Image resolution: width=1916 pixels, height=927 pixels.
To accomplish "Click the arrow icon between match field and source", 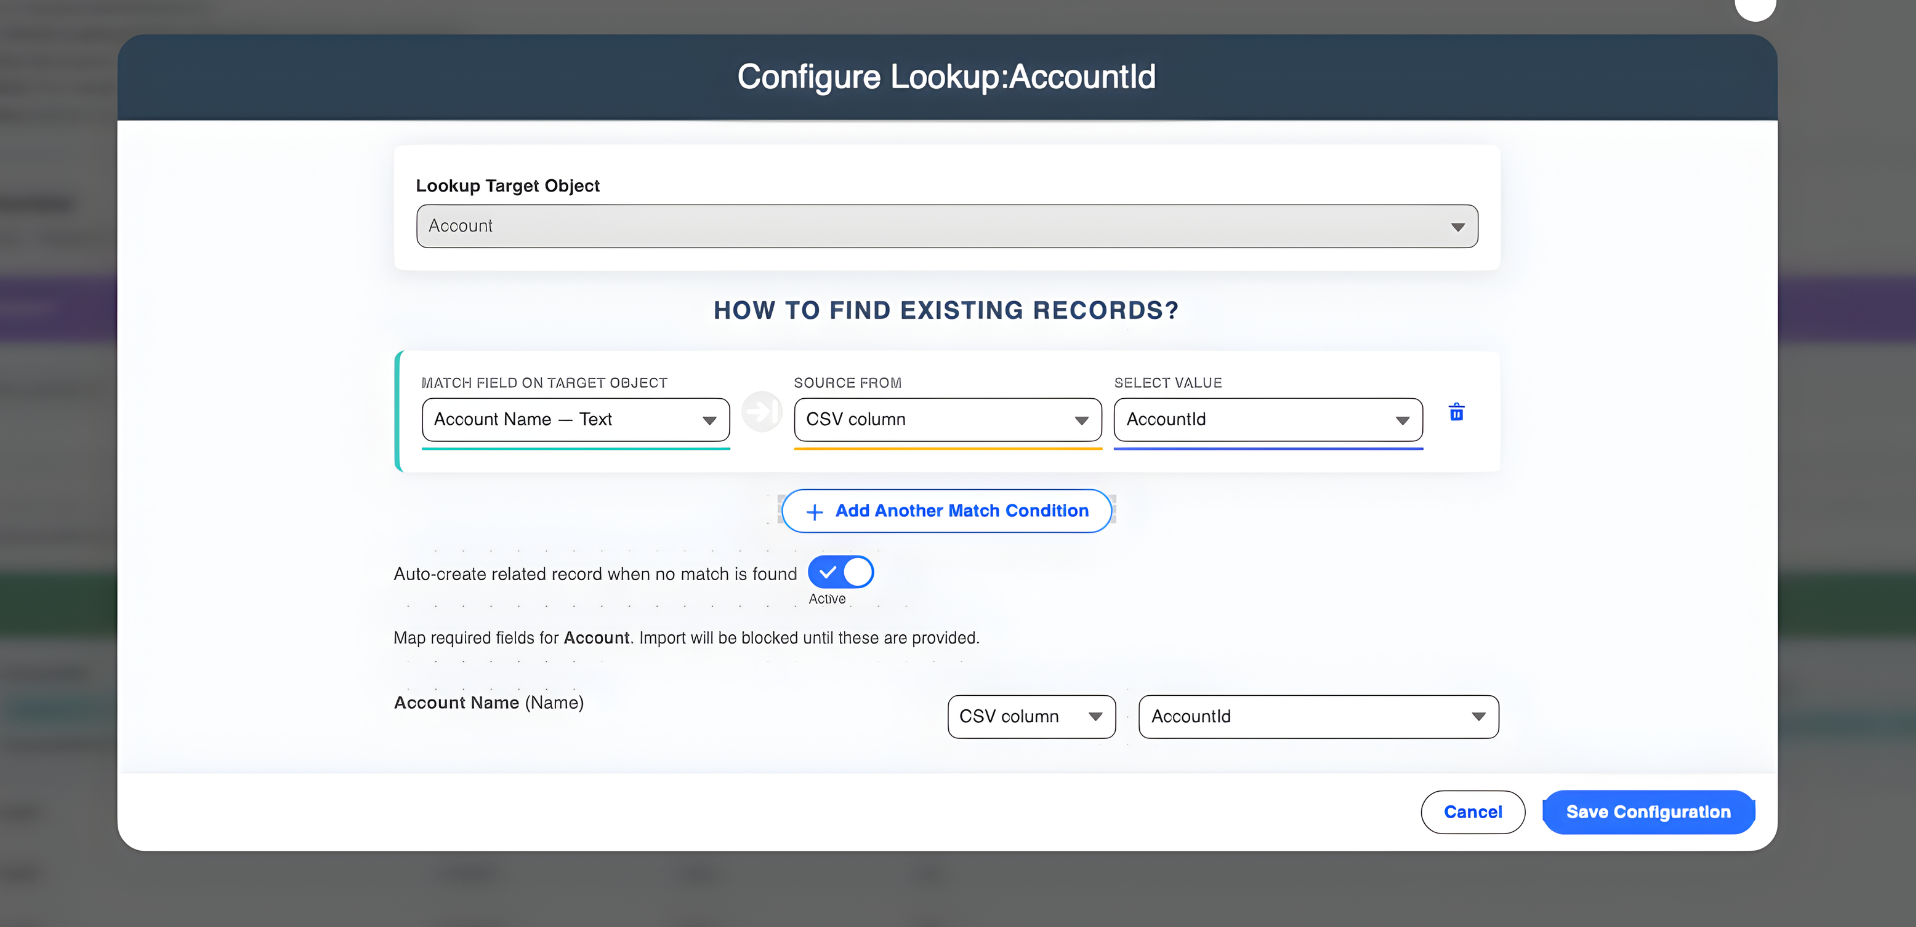I will coord(762,411).
